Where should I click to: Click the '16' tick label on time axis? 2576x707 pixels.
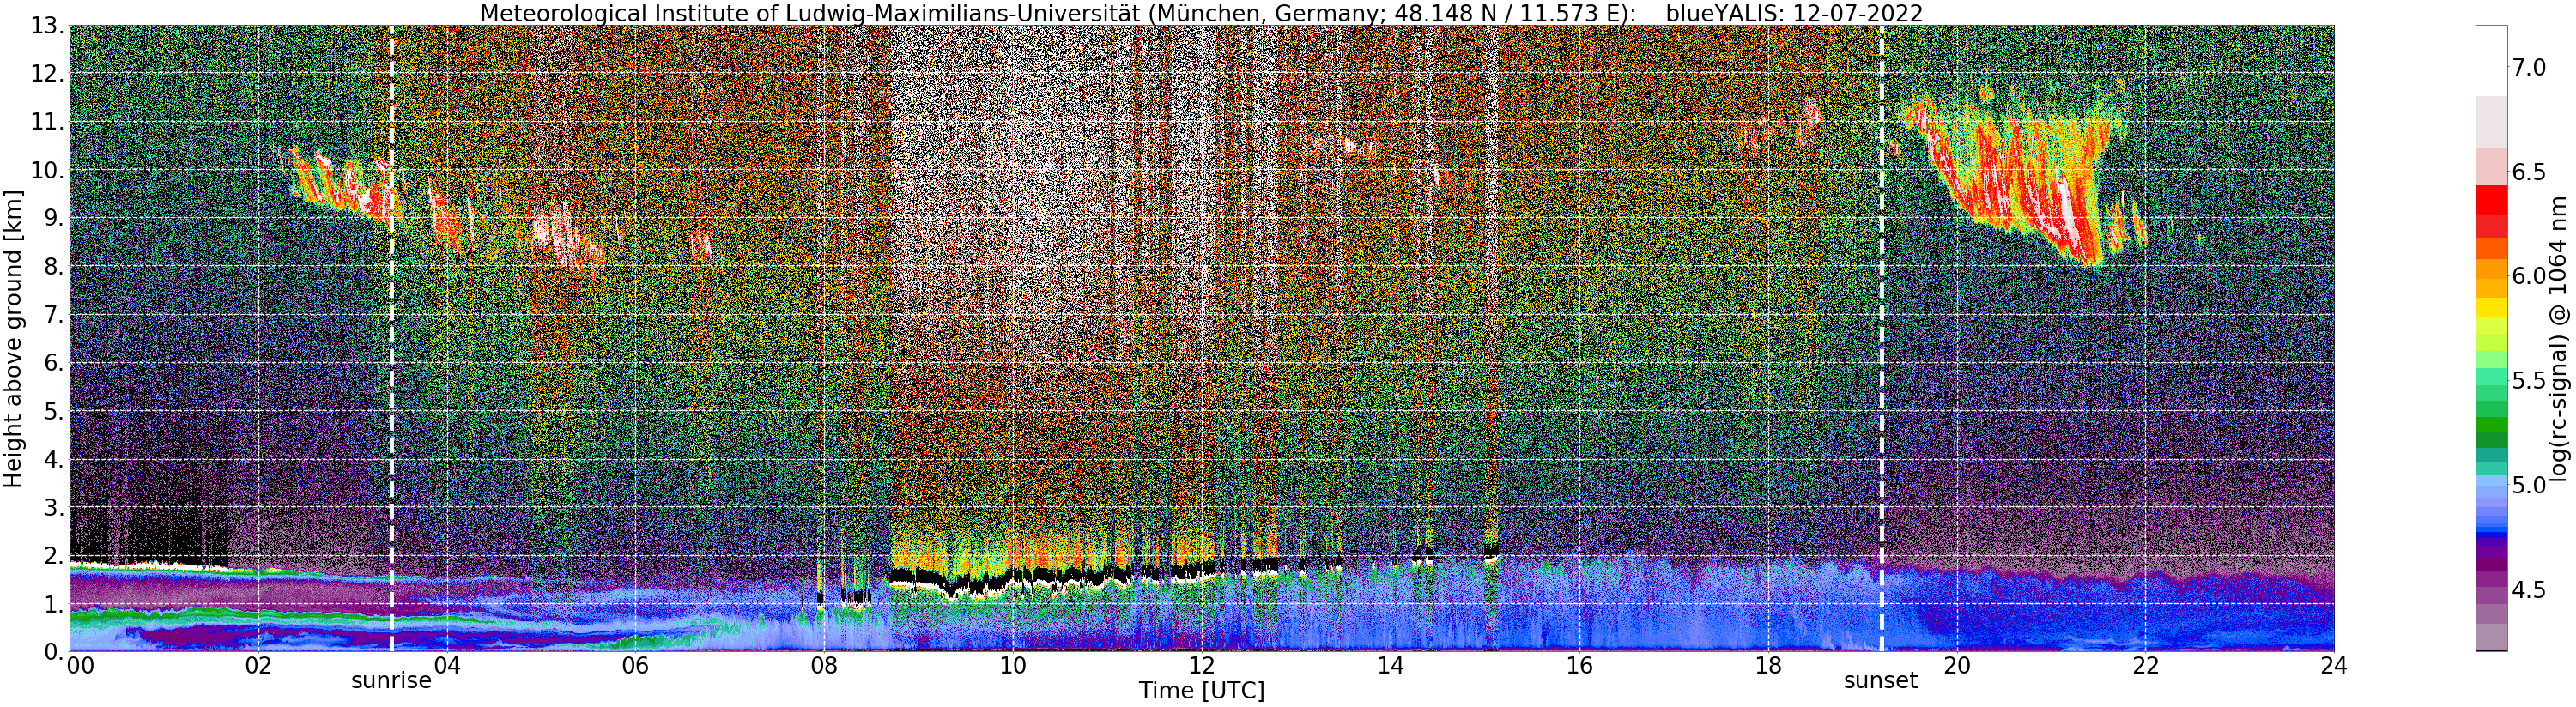[x=1579, y=666]
